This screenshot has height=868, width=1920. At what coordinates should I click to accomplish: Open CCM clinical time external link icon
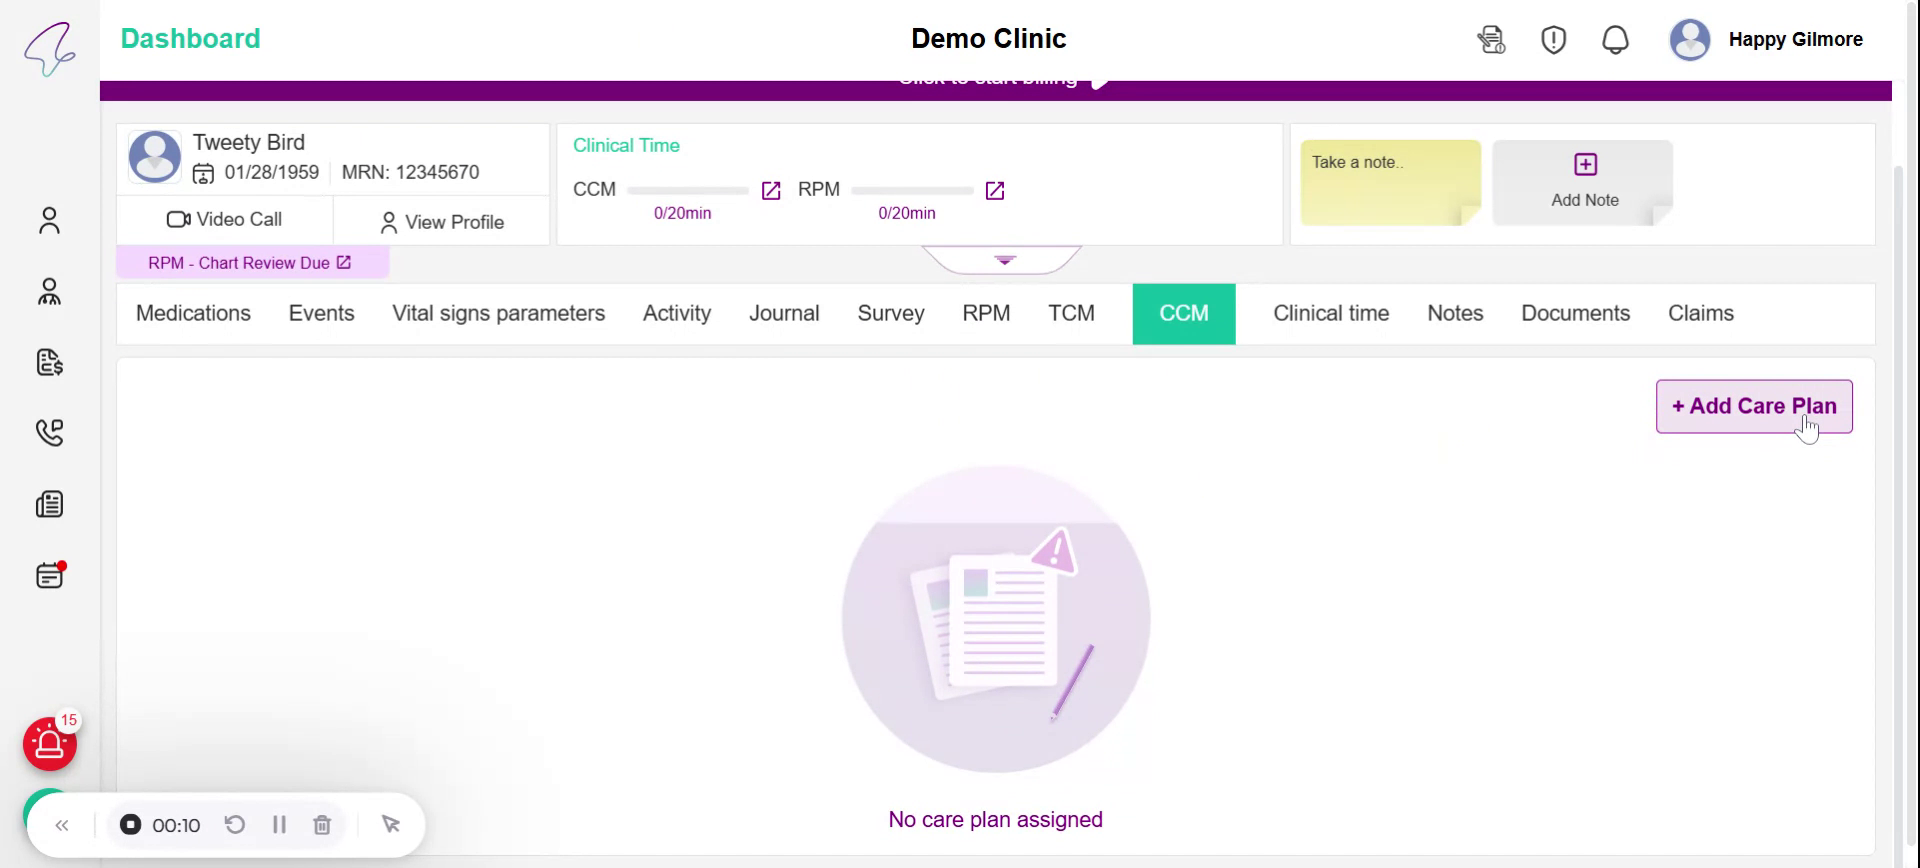tap(771, 190)
